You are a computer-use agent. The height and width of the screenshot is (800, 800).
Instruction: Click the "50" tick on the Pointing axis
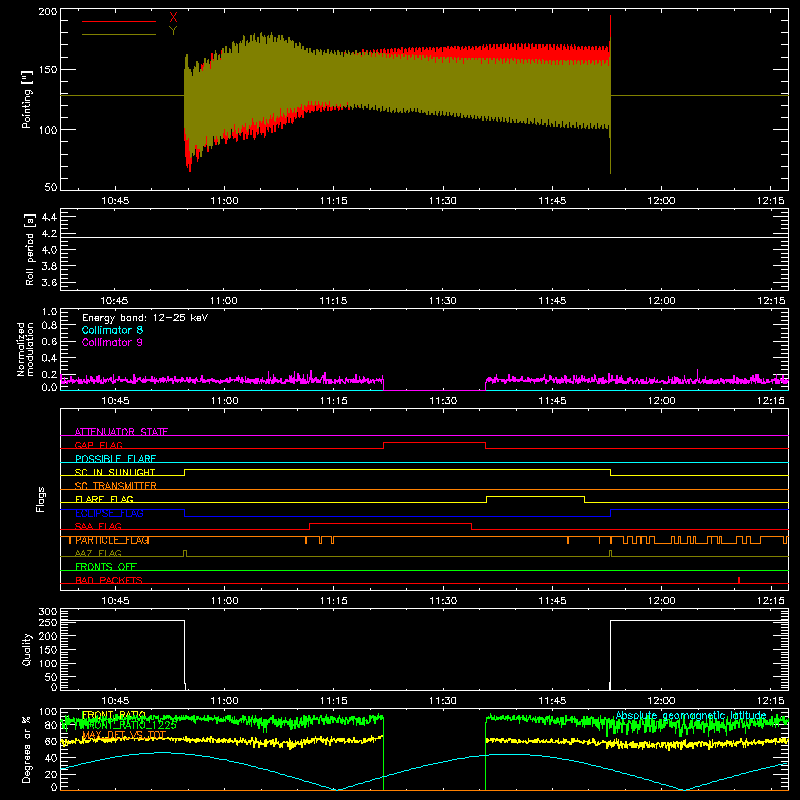(51, 187)
